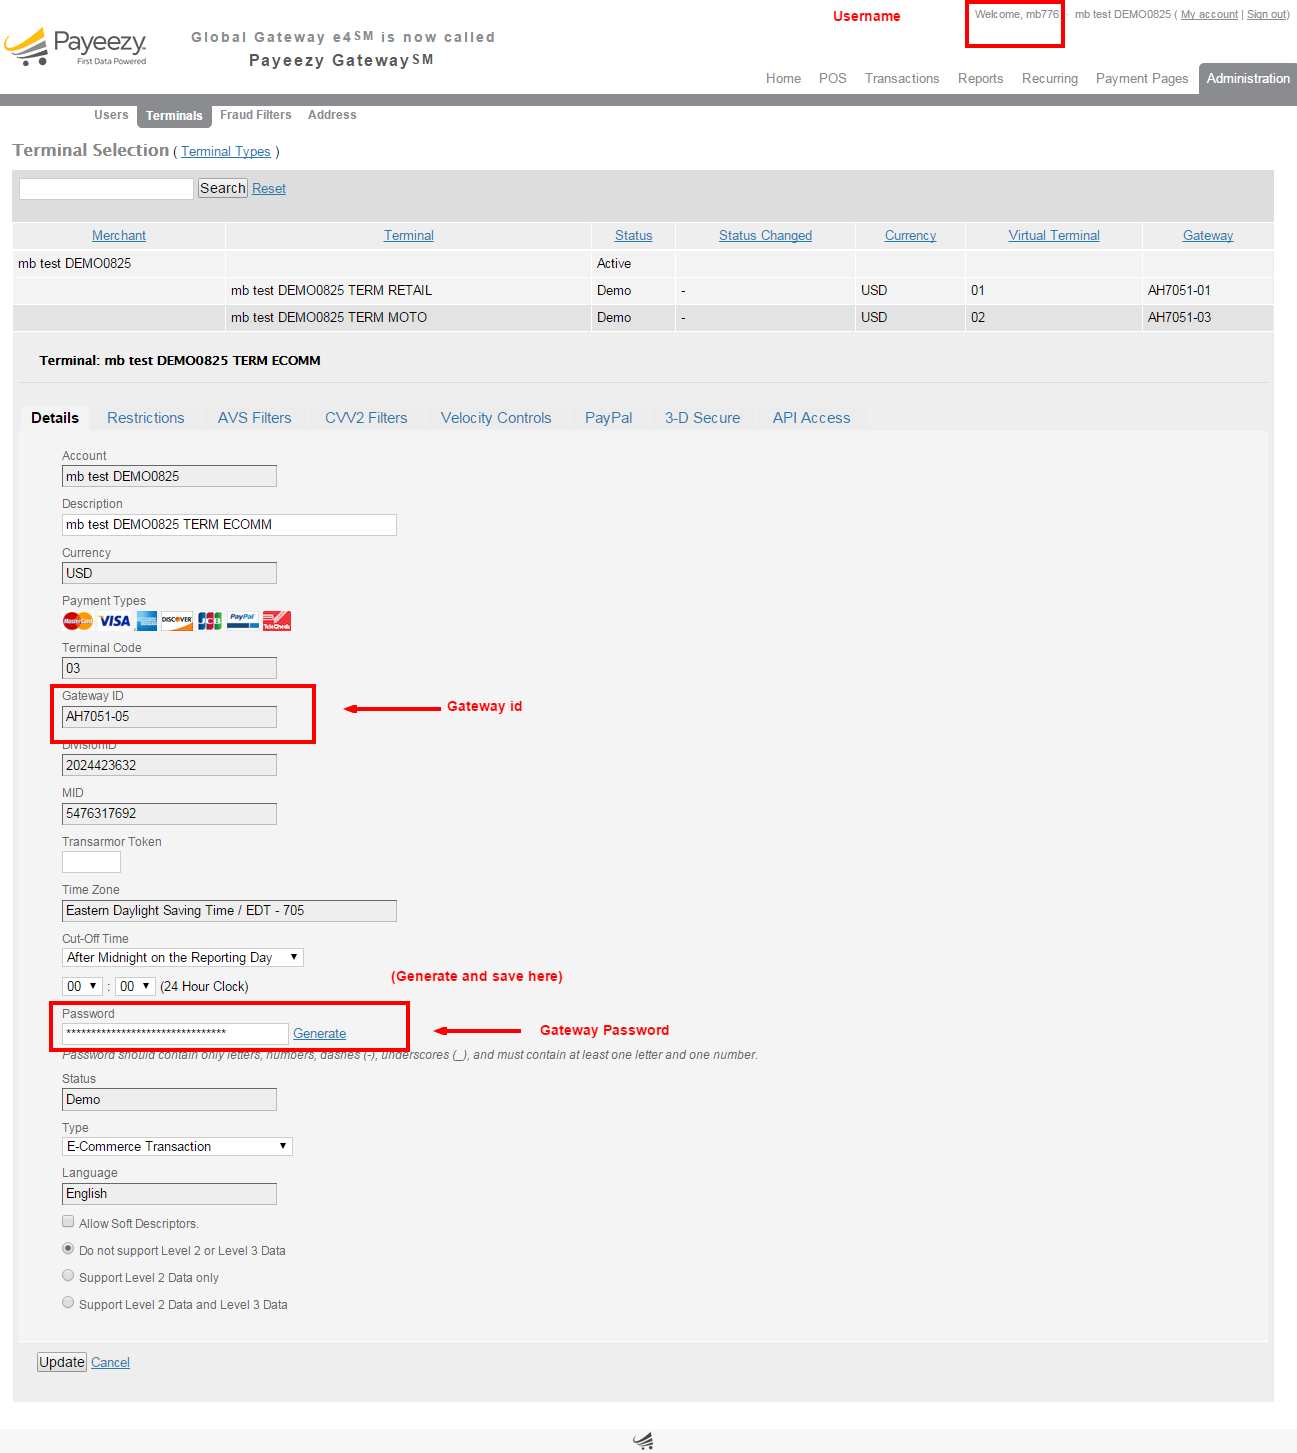
Task: Open the Cut-Off Time dropdown
Action: click(x=182, y=957)
